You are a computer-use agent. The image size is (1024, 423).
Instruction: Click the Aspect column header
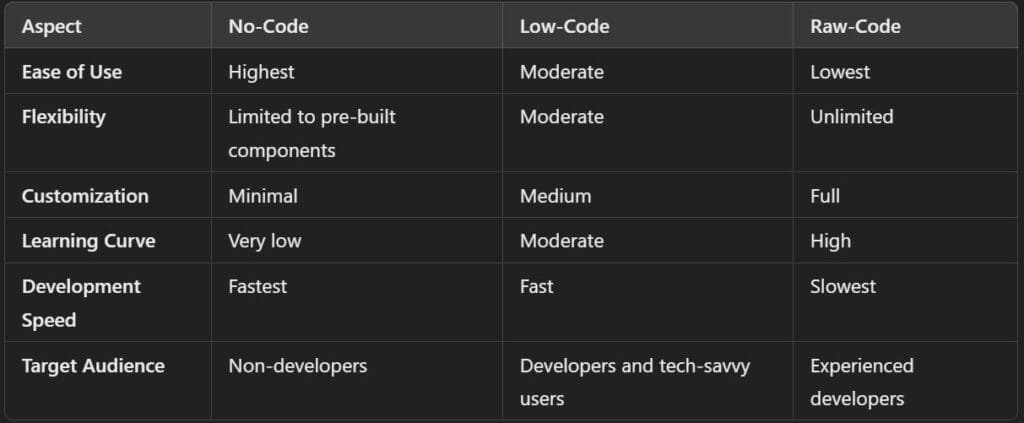[x=54, y=27]
